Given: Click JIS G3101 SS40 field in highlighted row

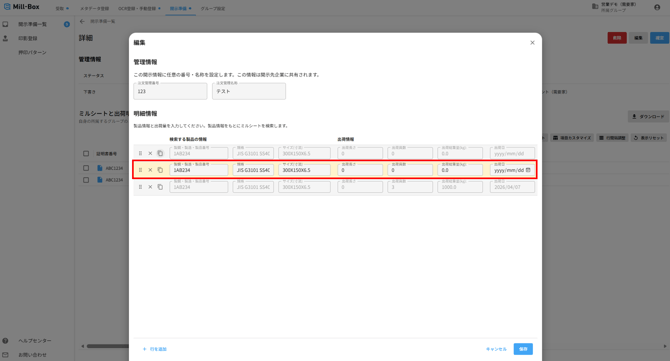Looking at the screenshot, I should click(x=253, y=170).
